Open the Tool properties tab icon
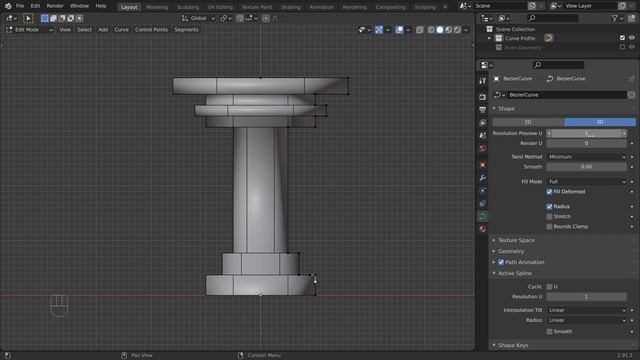Viewport: 640px width, 360px height. (482, 81)
